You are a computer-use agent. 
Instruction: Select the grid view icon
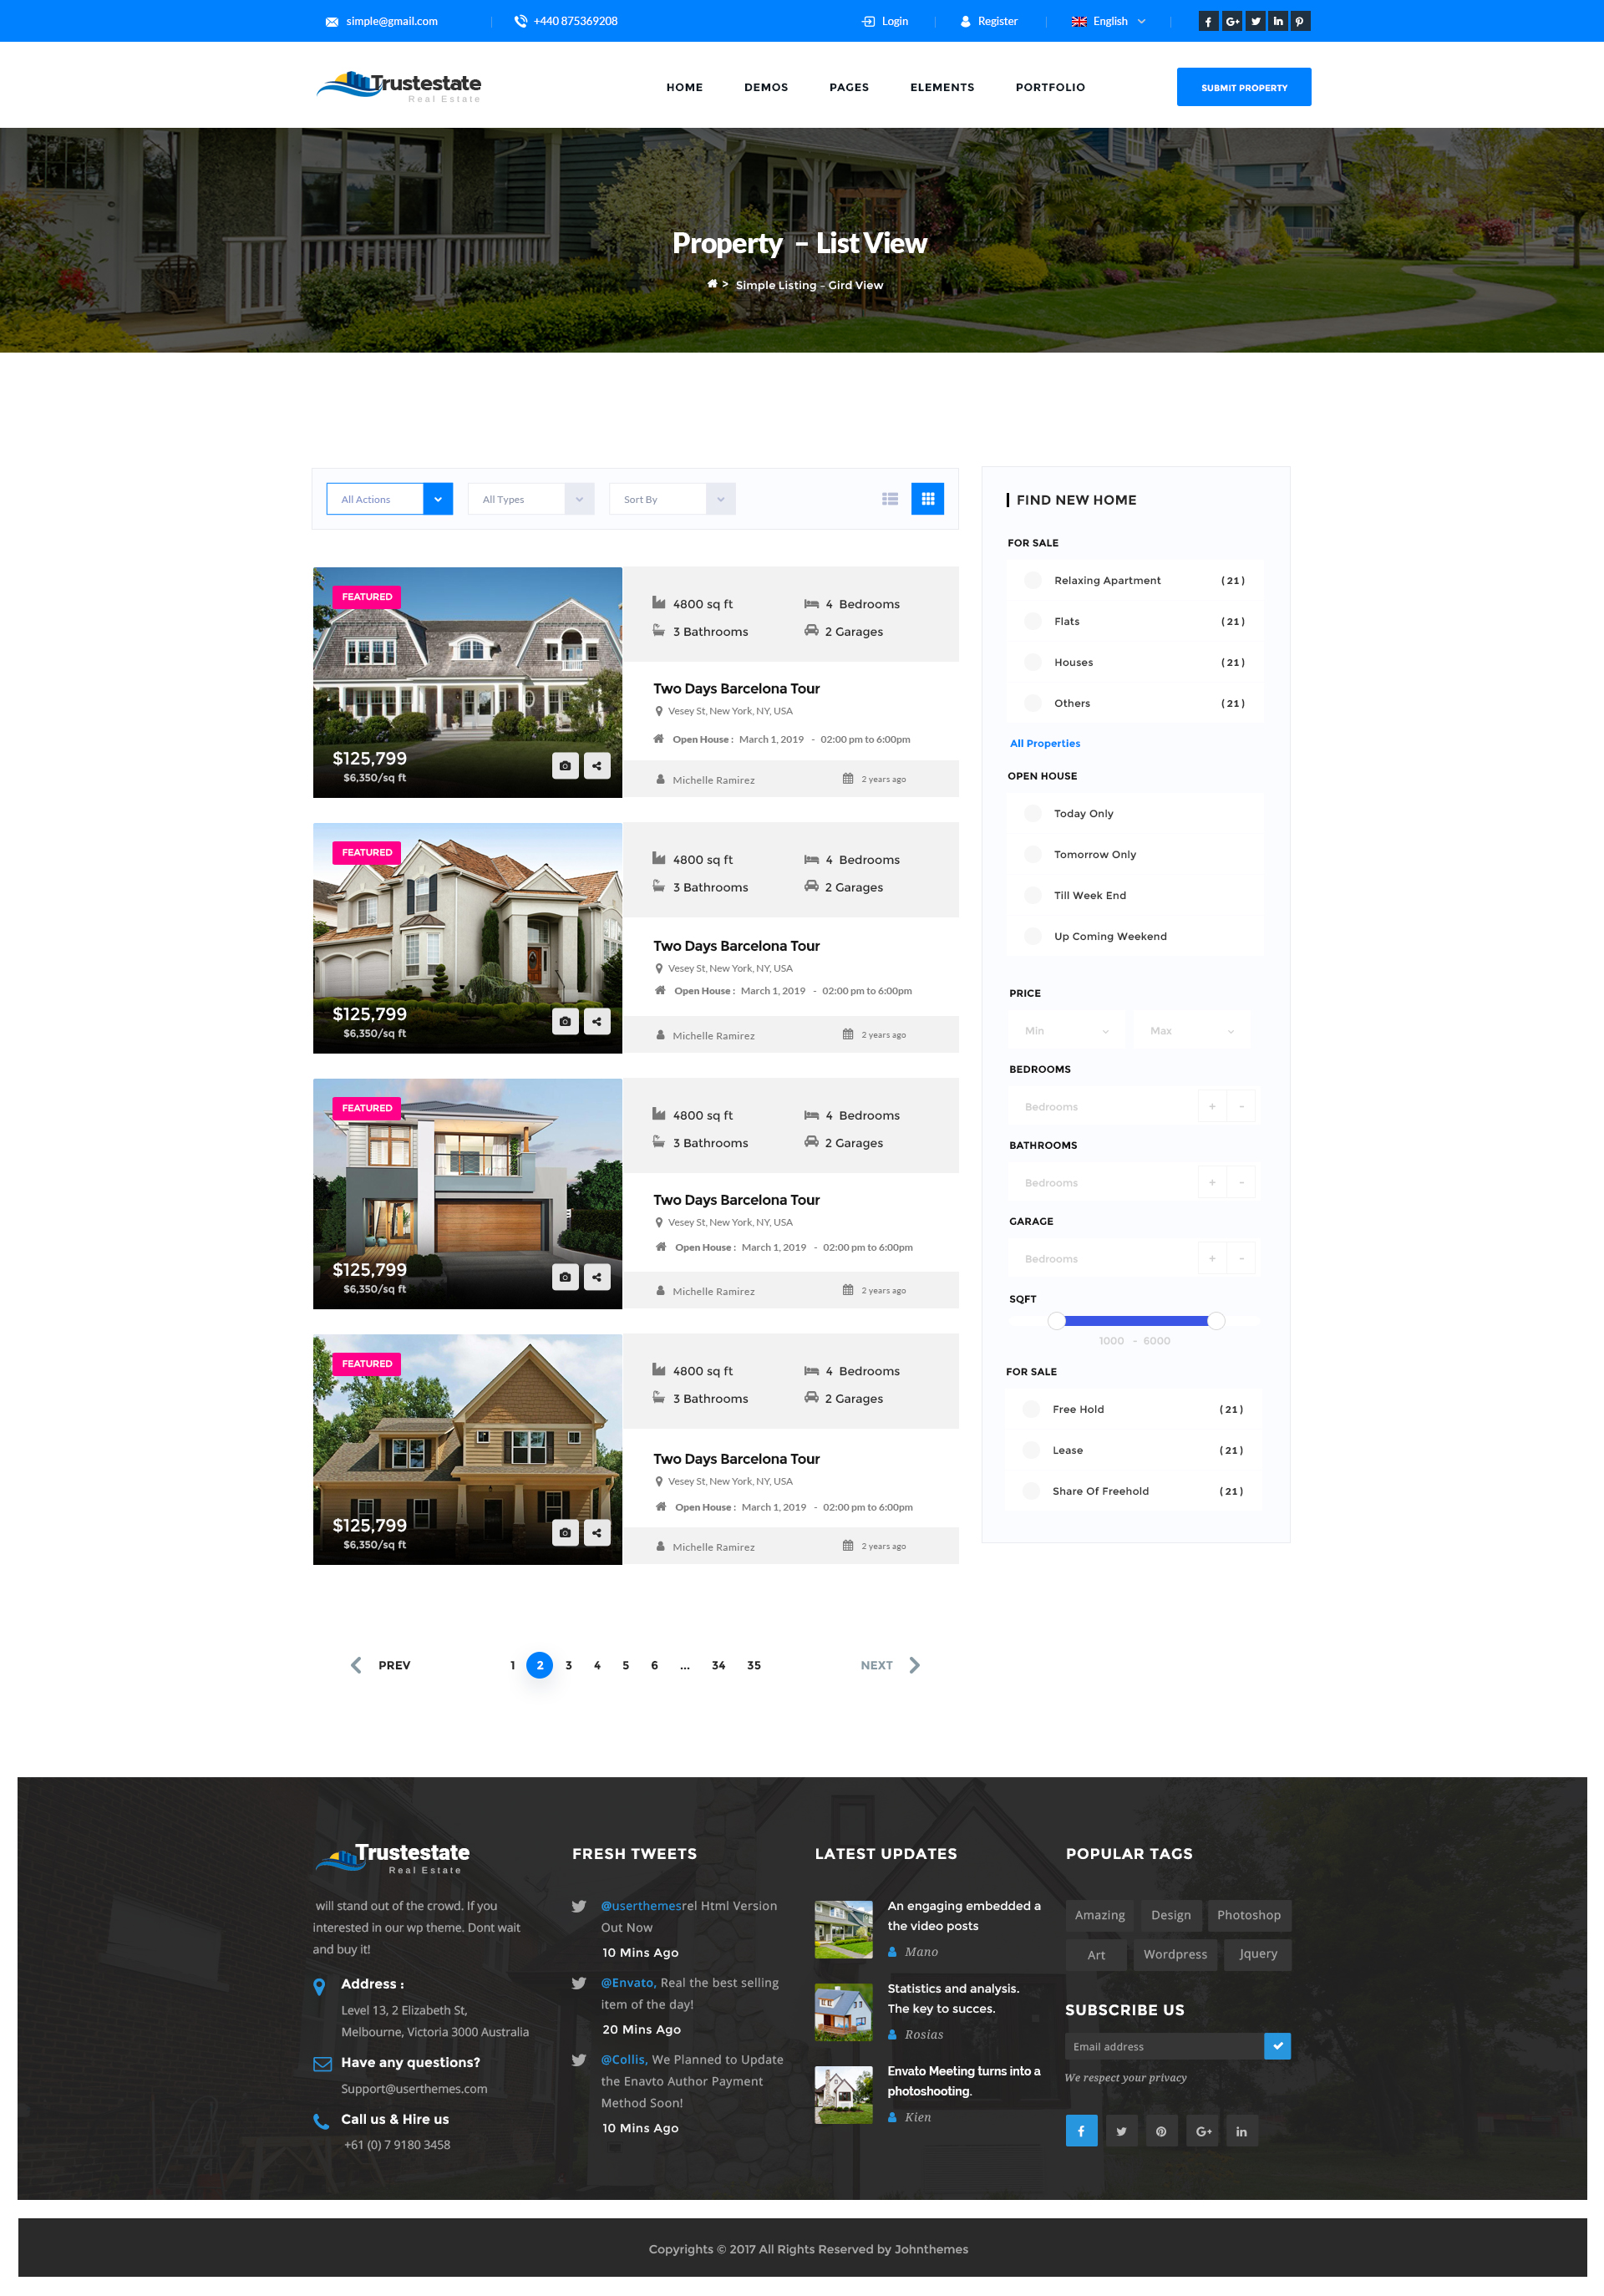(x=927, y=499)
